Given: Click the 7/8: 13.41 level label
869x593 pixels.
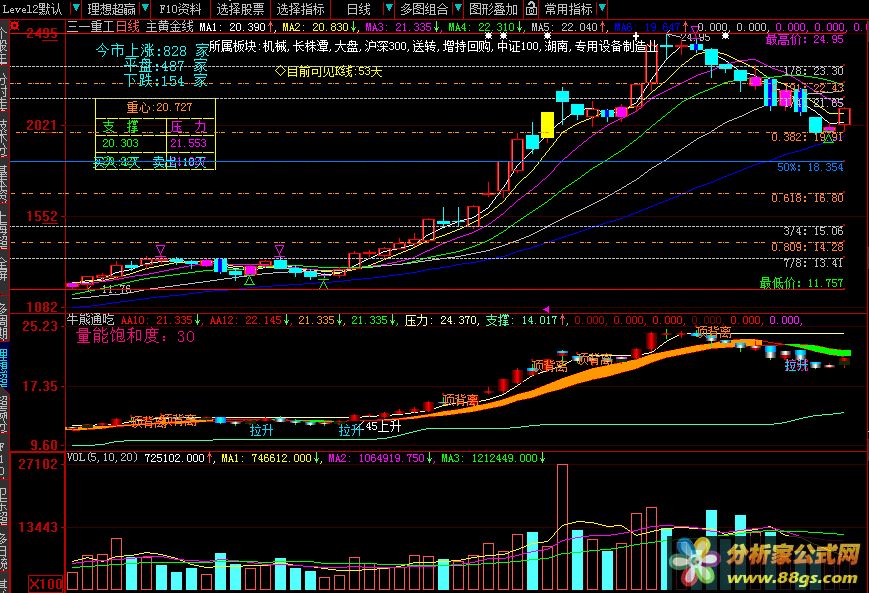Looking at the screenshot, I should 813,263.
